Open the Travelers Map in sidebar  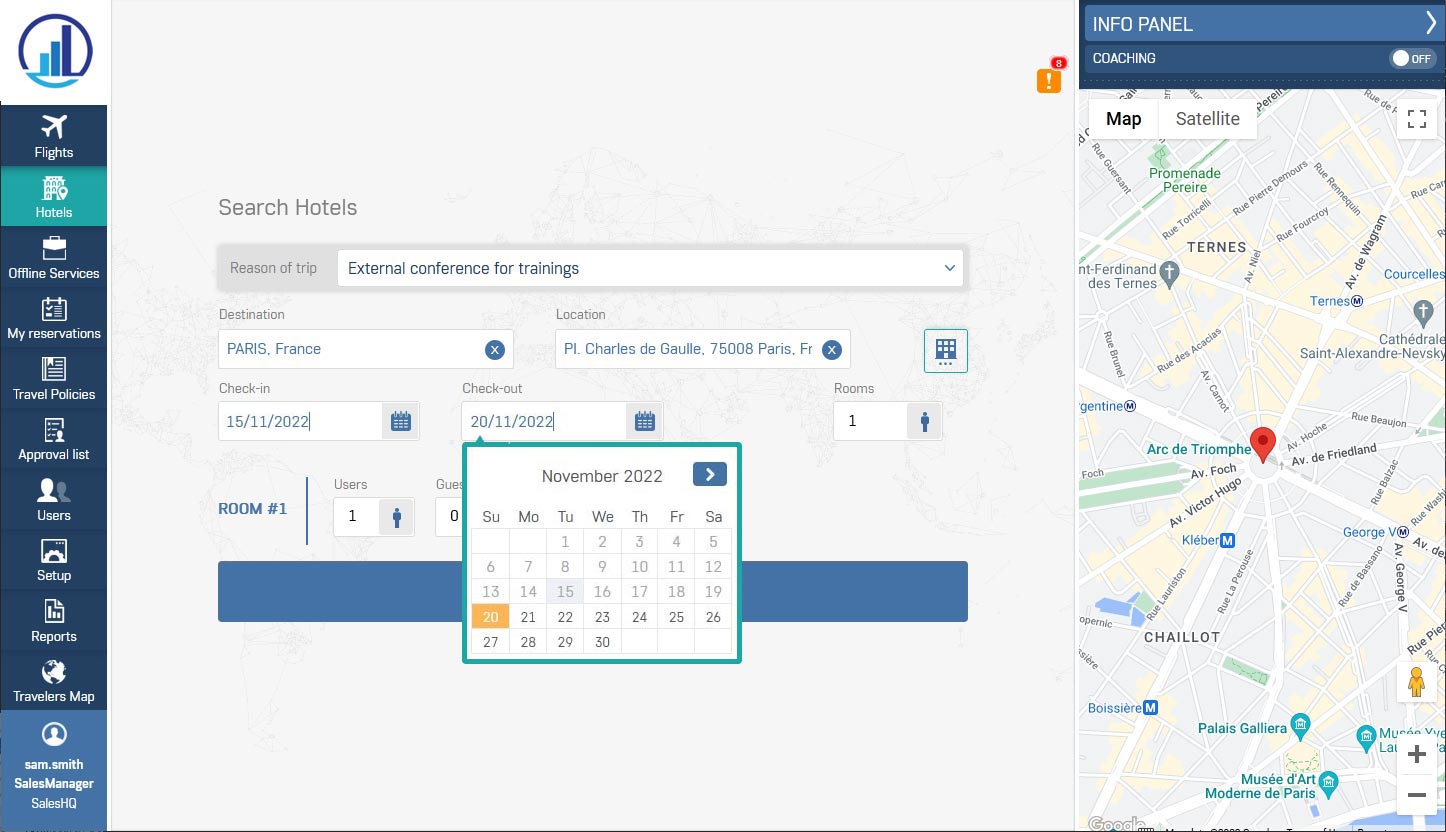coord(53,681)
